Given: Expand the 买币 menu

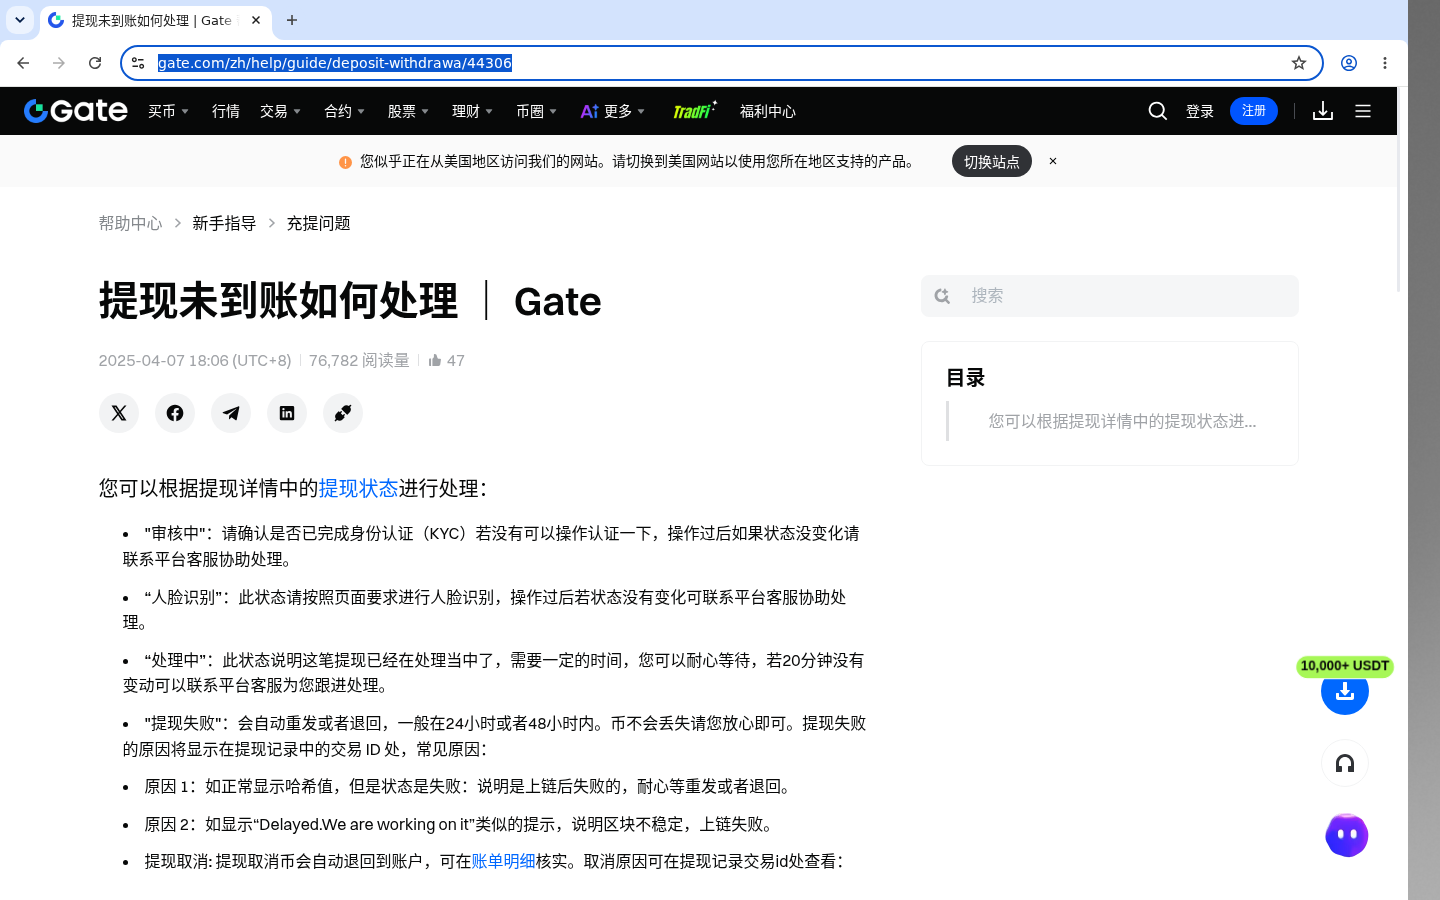Looking at the screenshot, I should 169,111.
